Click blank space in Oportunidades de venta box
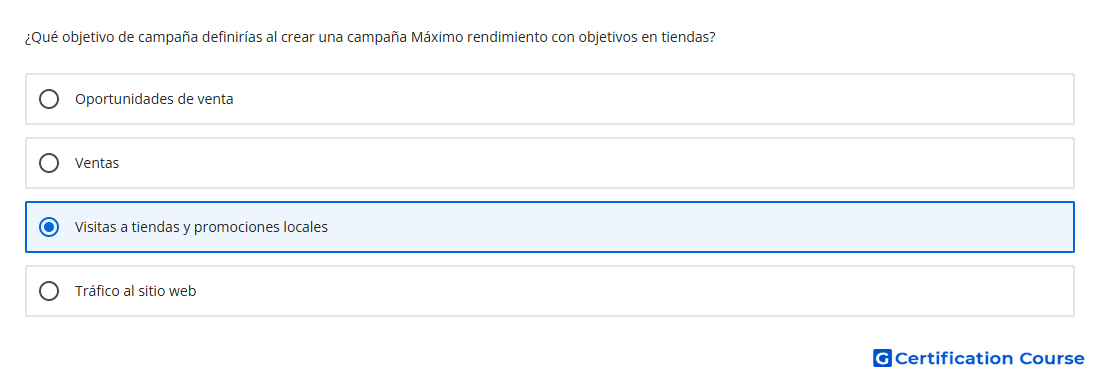 [652, 99]
